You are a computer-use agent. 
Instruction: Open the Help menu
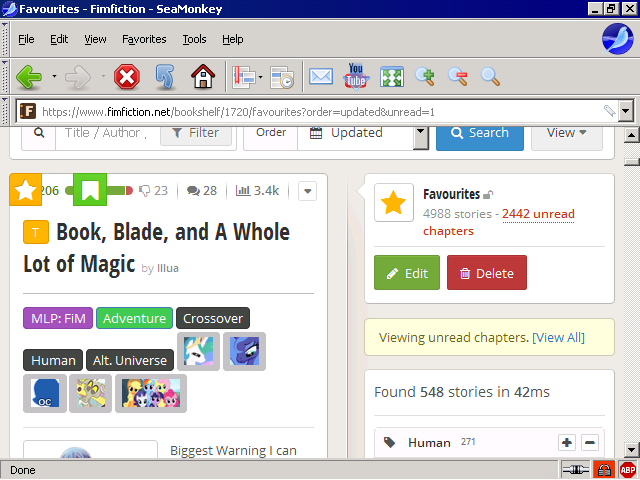(x=233, y=39)
